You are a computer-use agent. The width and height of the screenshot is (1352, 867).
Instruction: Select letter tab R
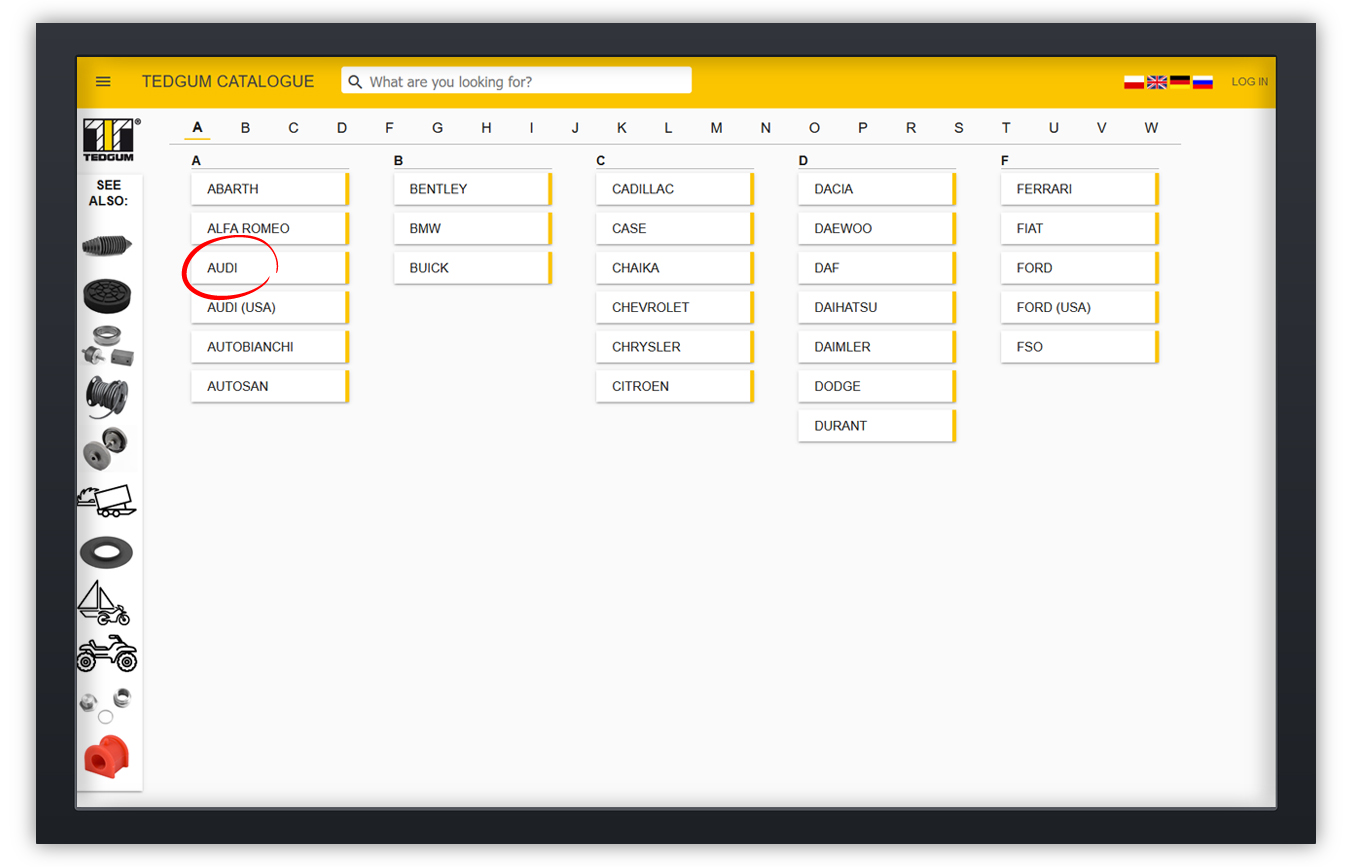tap(911, 128)
